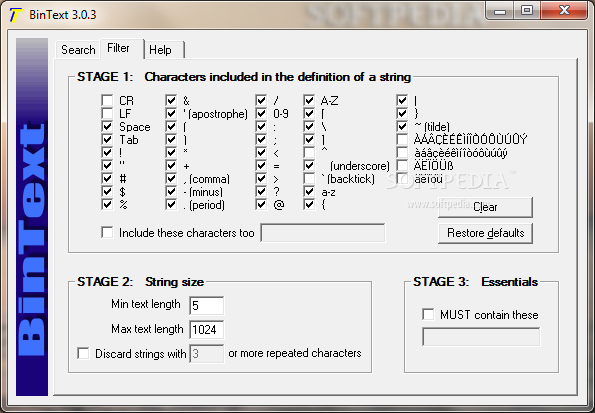Toggle the asterisk * checkbox
This screenshot has height=413, width=595.
[x=171, y=153]
